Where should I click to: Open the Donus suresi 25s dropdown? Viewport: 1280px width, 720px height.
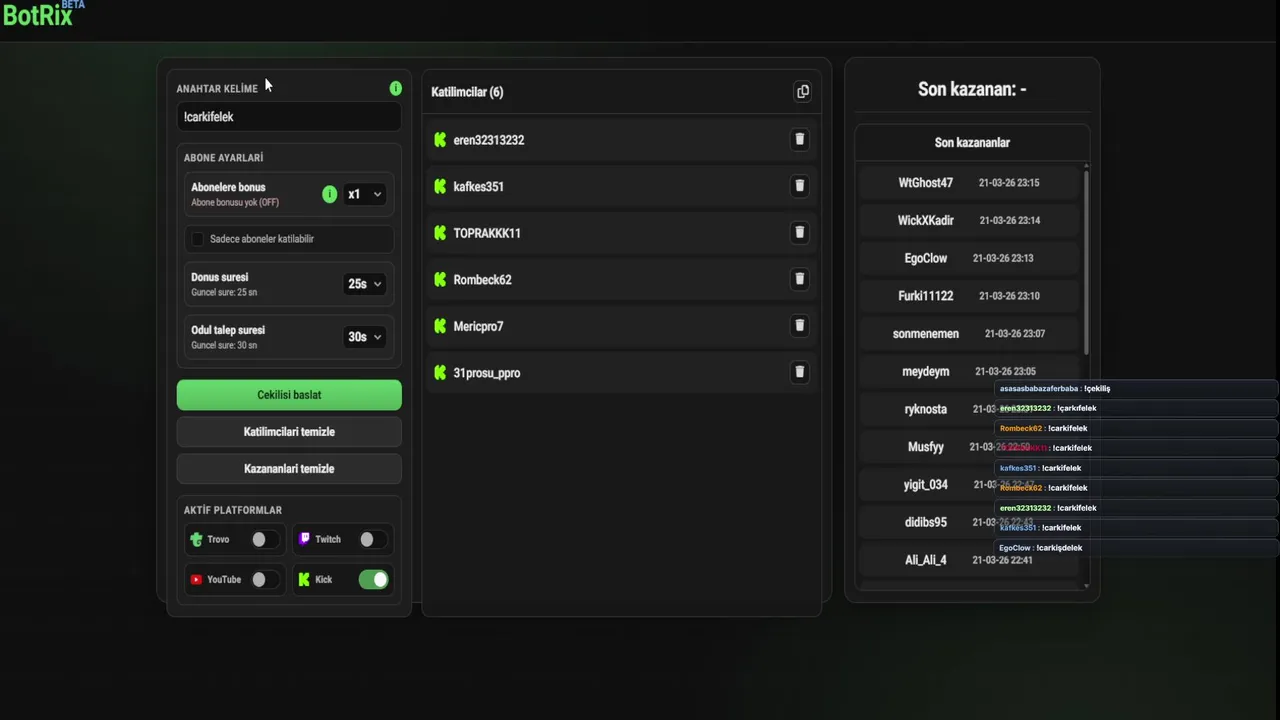point(364,284)
